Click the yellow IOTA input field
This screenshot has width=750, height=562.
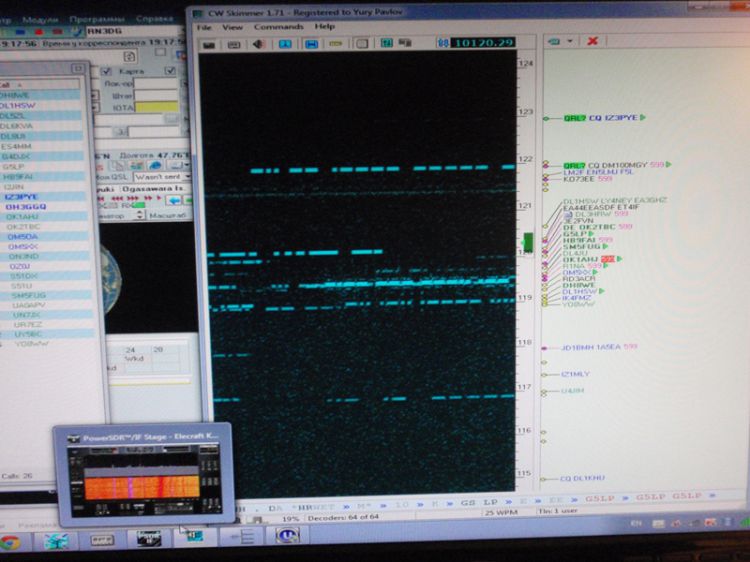point(156,107)
